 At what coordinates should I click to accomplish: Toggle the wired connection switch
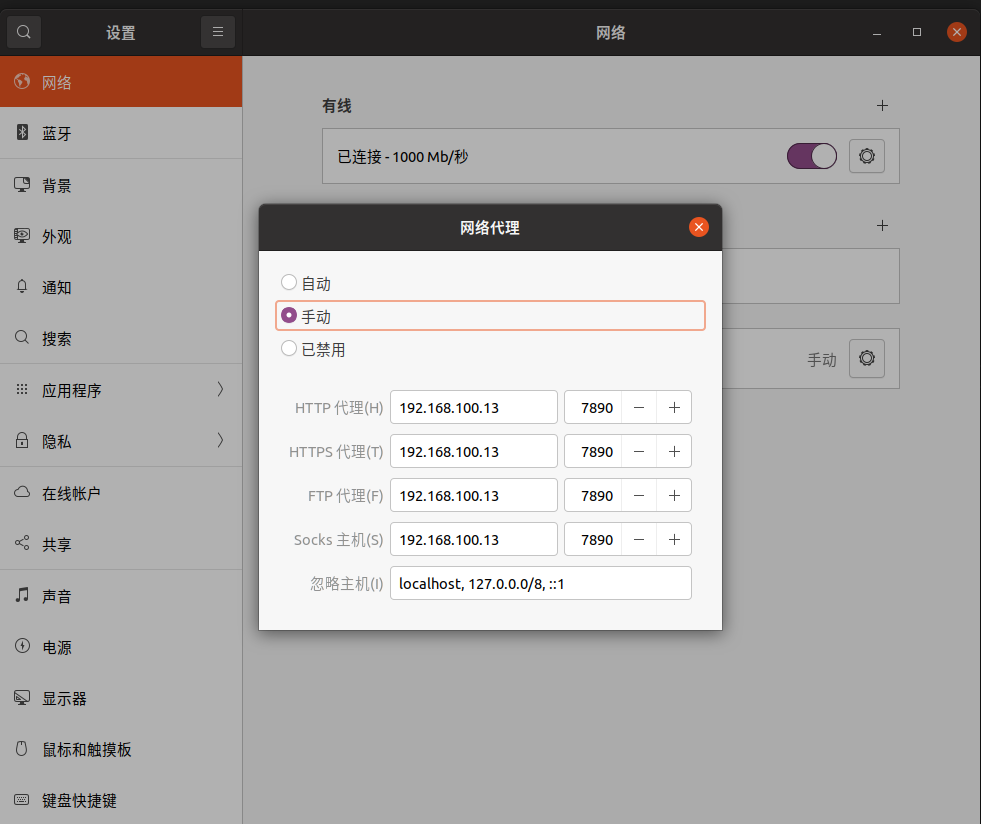tap(811, 156)
